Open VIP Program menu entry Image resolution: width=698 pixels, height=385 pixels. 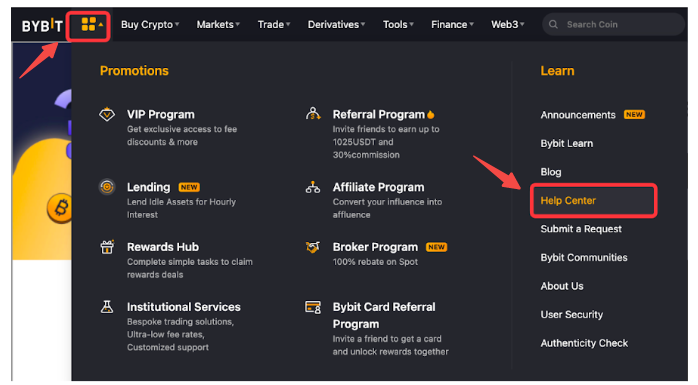161,114
